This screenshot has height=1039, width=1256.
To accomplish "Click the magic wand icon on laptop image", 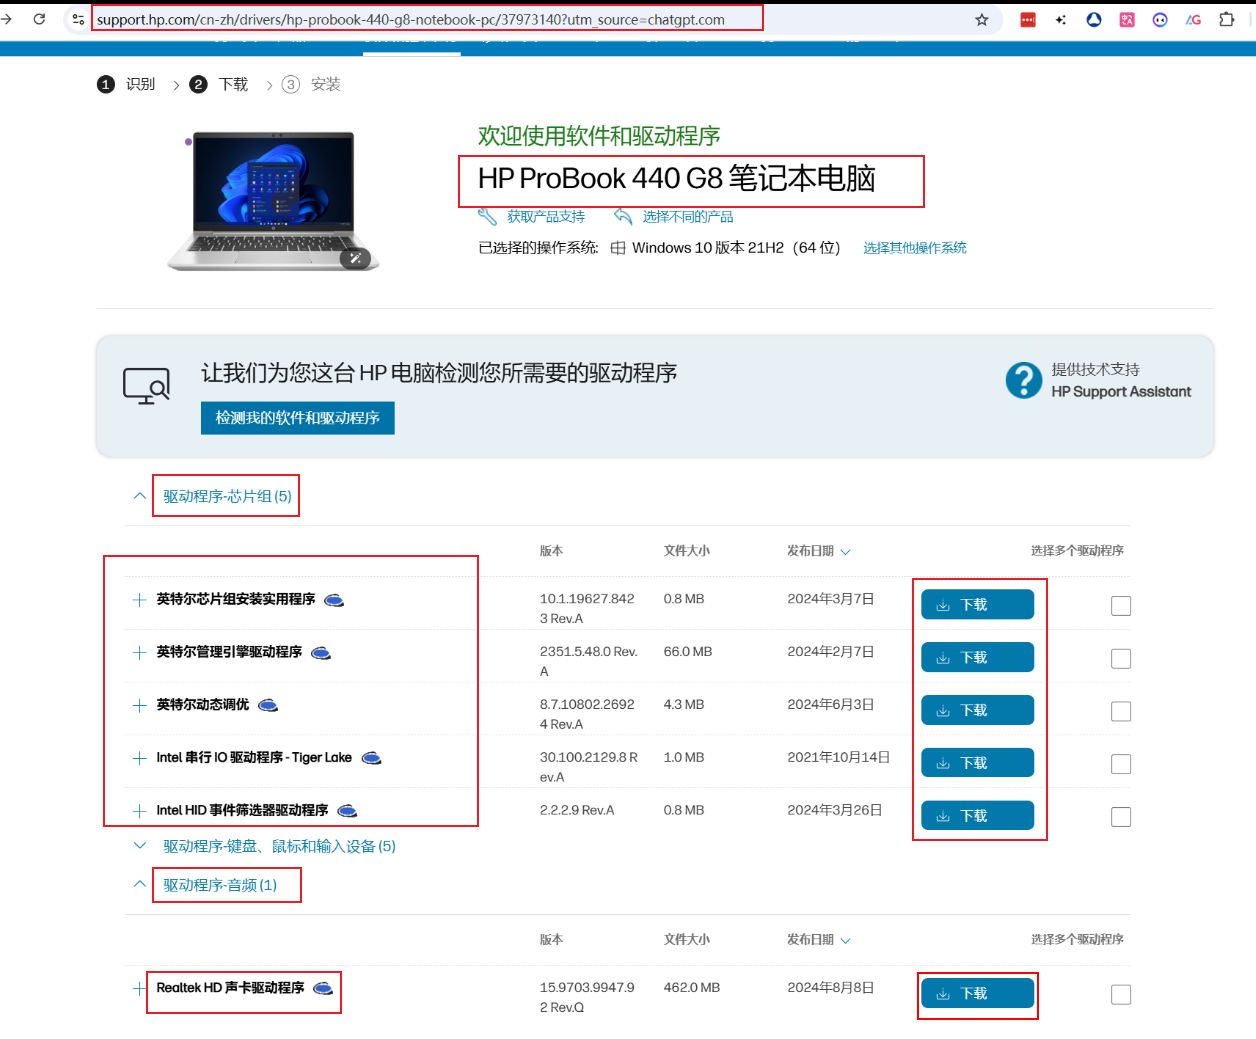I will coord(355,258).
